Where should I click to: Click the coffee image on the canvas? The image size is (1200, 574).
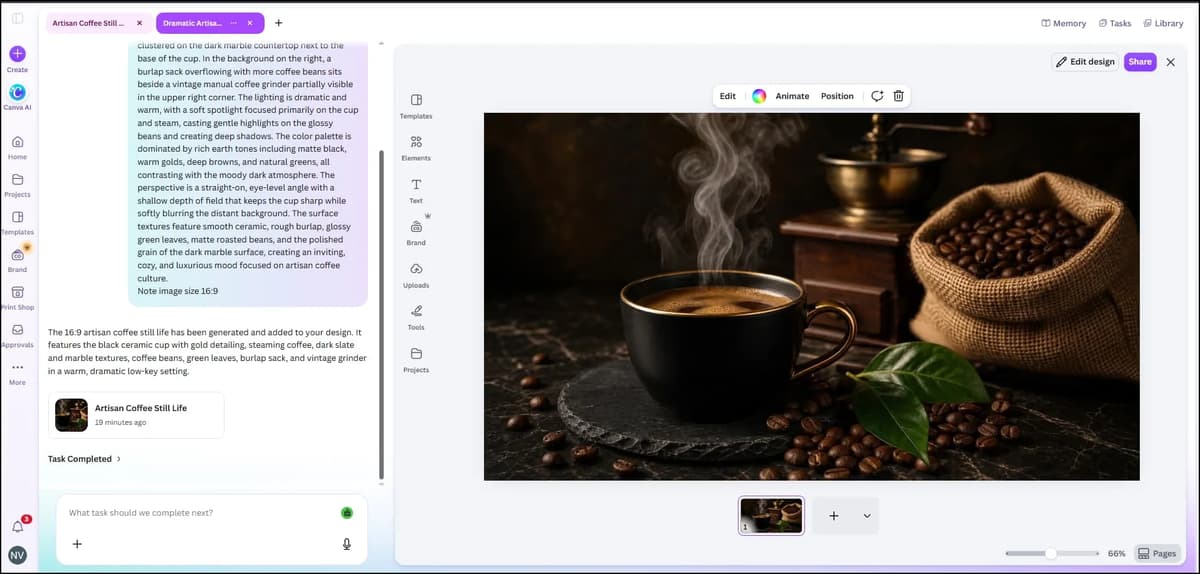pyautogui.click(x=811, y=296)
